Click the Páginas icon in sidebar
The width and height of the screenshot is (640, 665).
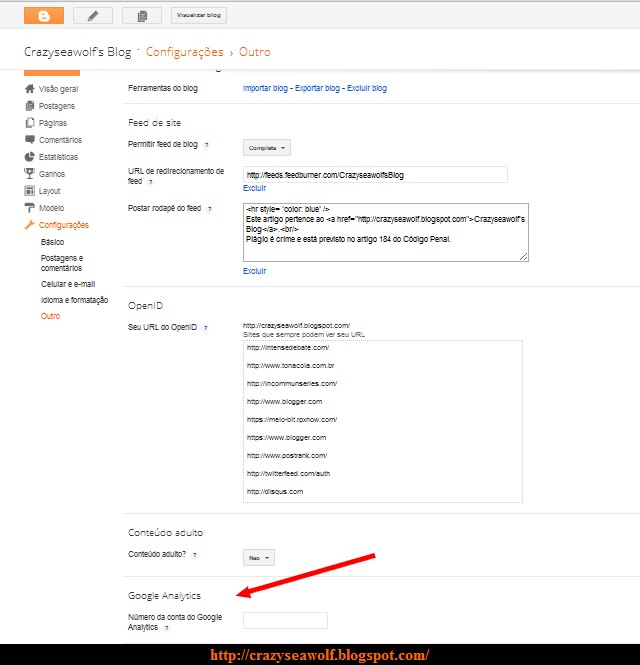click(30, 123)
